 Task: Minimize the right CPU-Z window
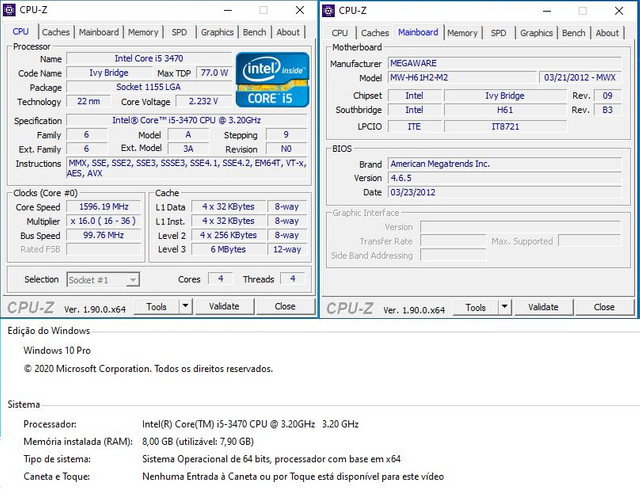(547, 11)
